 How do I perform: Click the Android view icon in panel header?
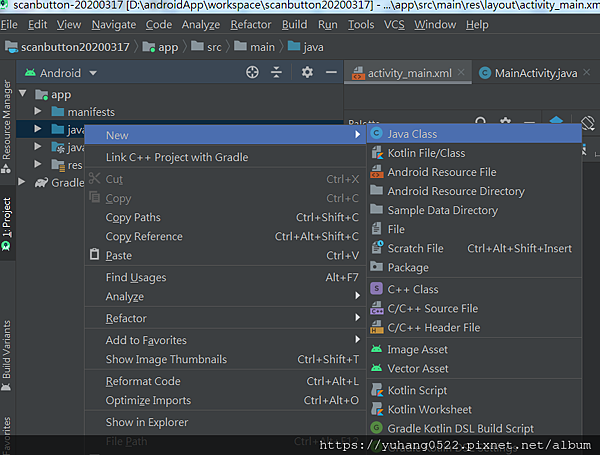tap(30, 73)
